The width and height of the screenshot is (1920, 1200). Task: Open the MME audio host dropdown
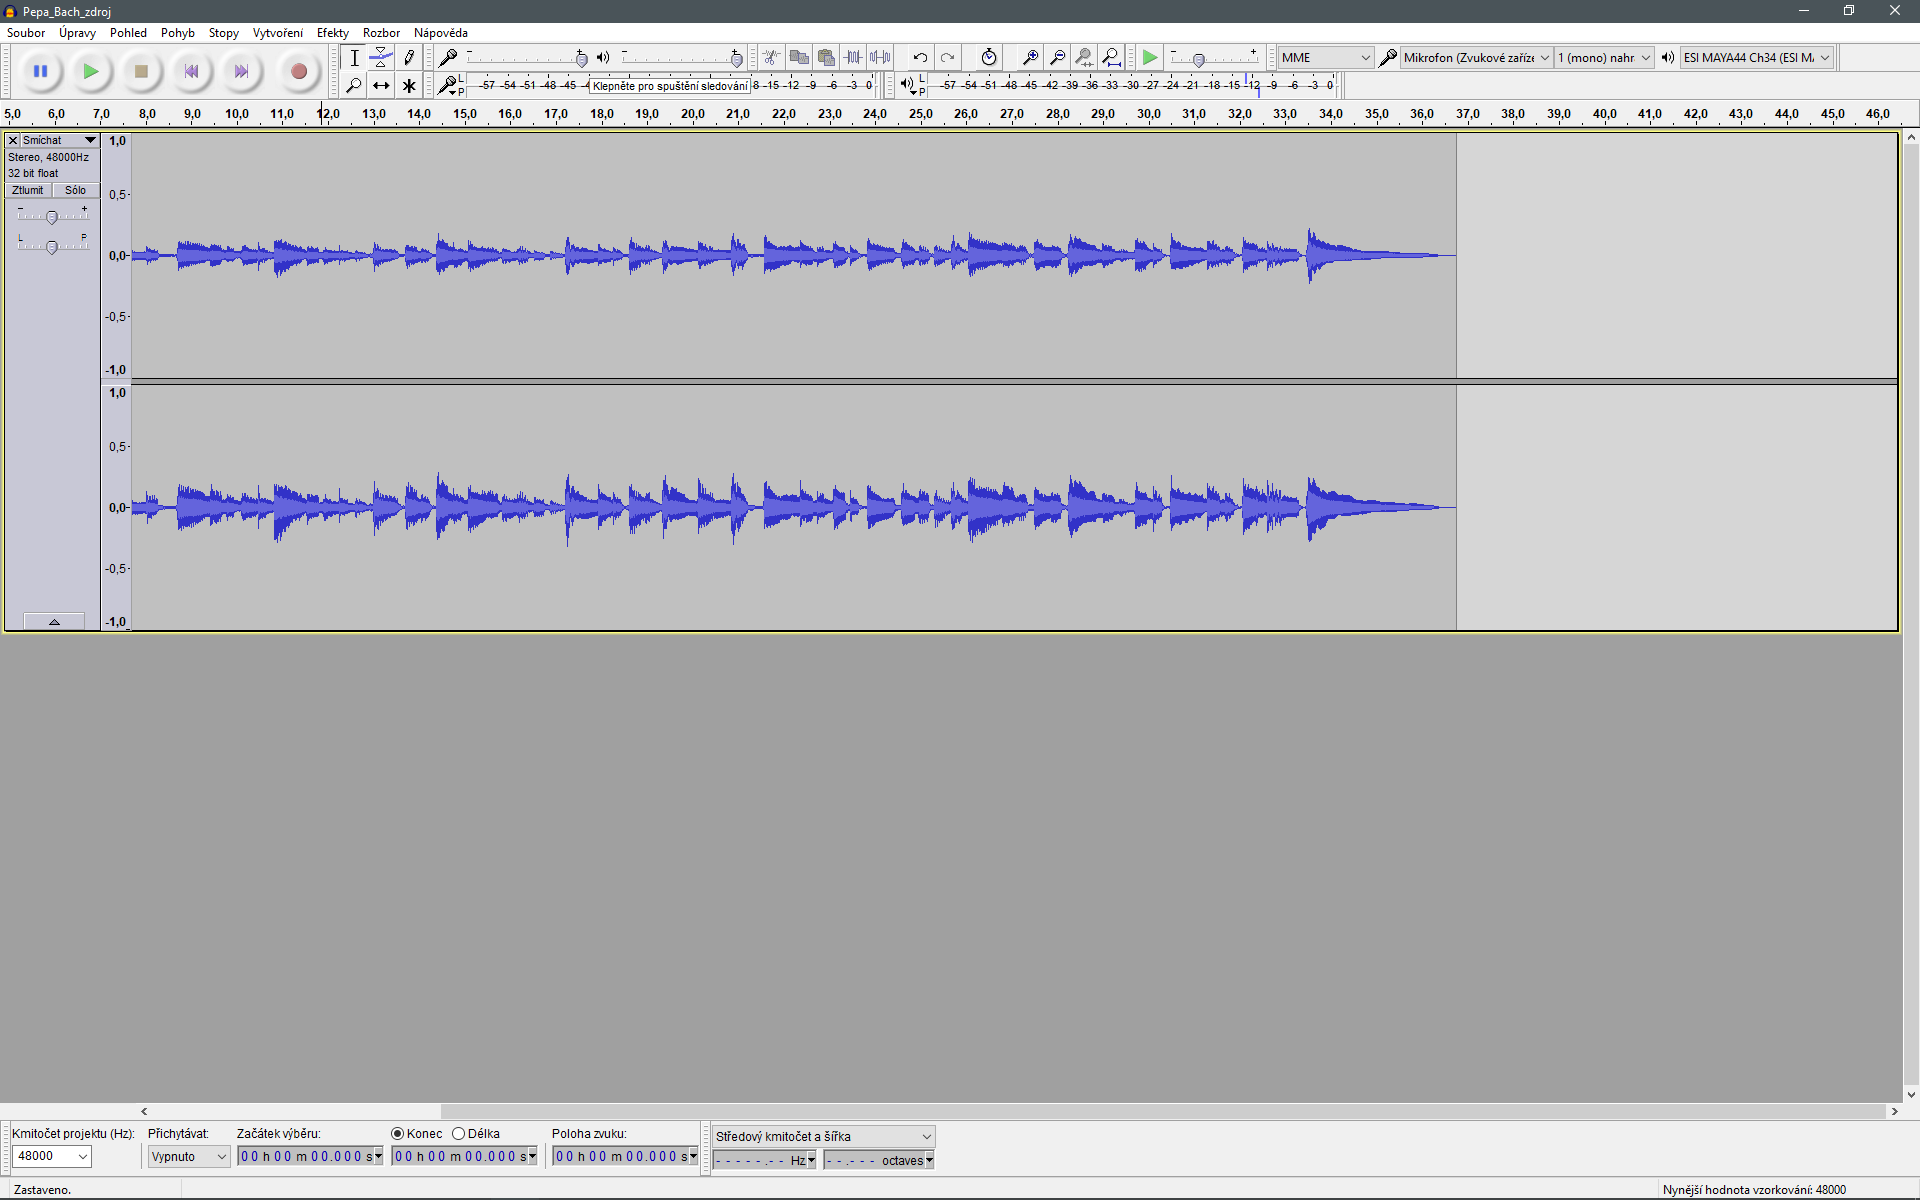1326,57
